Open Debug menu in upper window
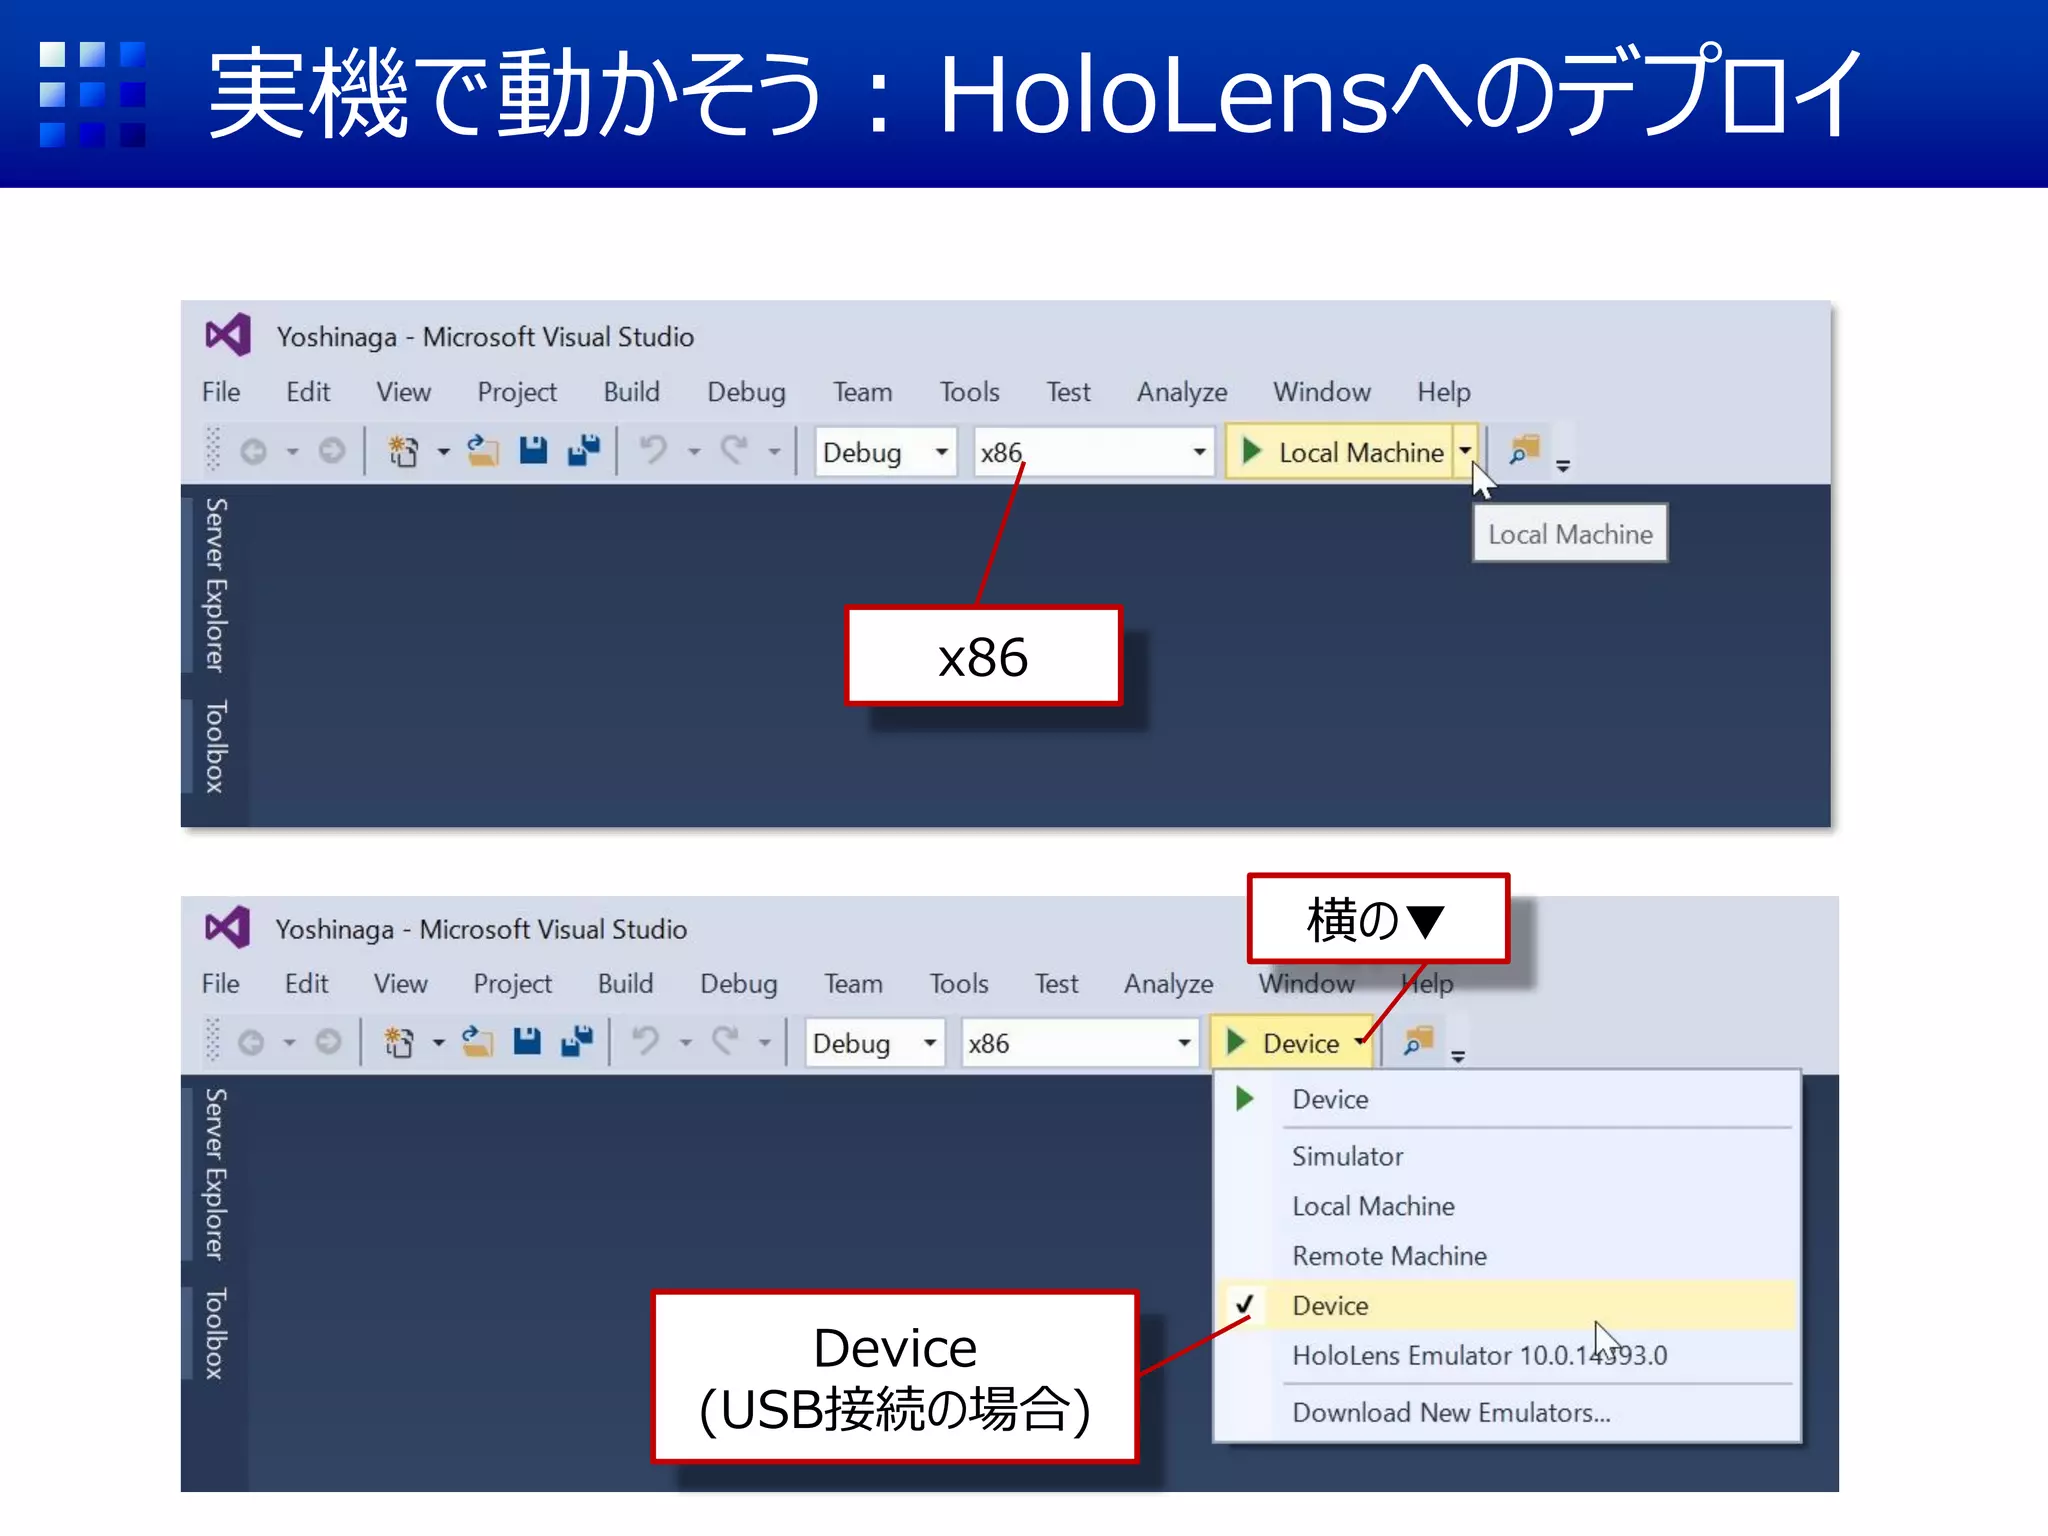Image resolution: width=2048 pixels, height=1536 pixels. [746, 391]
